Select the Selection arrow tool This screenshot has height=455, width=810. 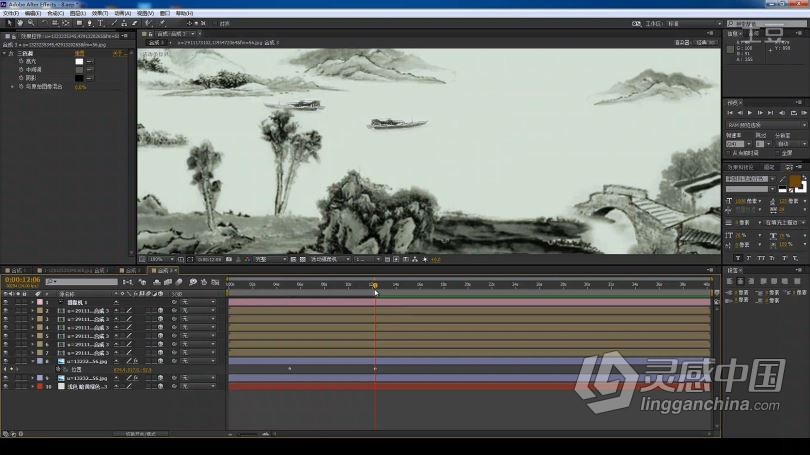pos(9,23)
